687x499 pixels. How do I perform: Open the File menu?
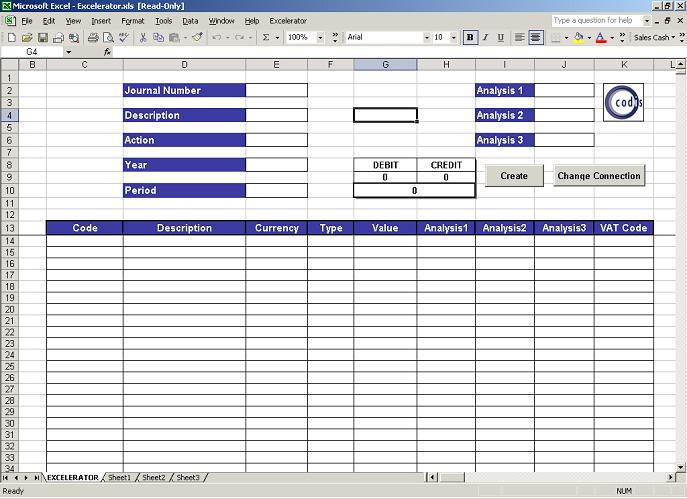27,21
